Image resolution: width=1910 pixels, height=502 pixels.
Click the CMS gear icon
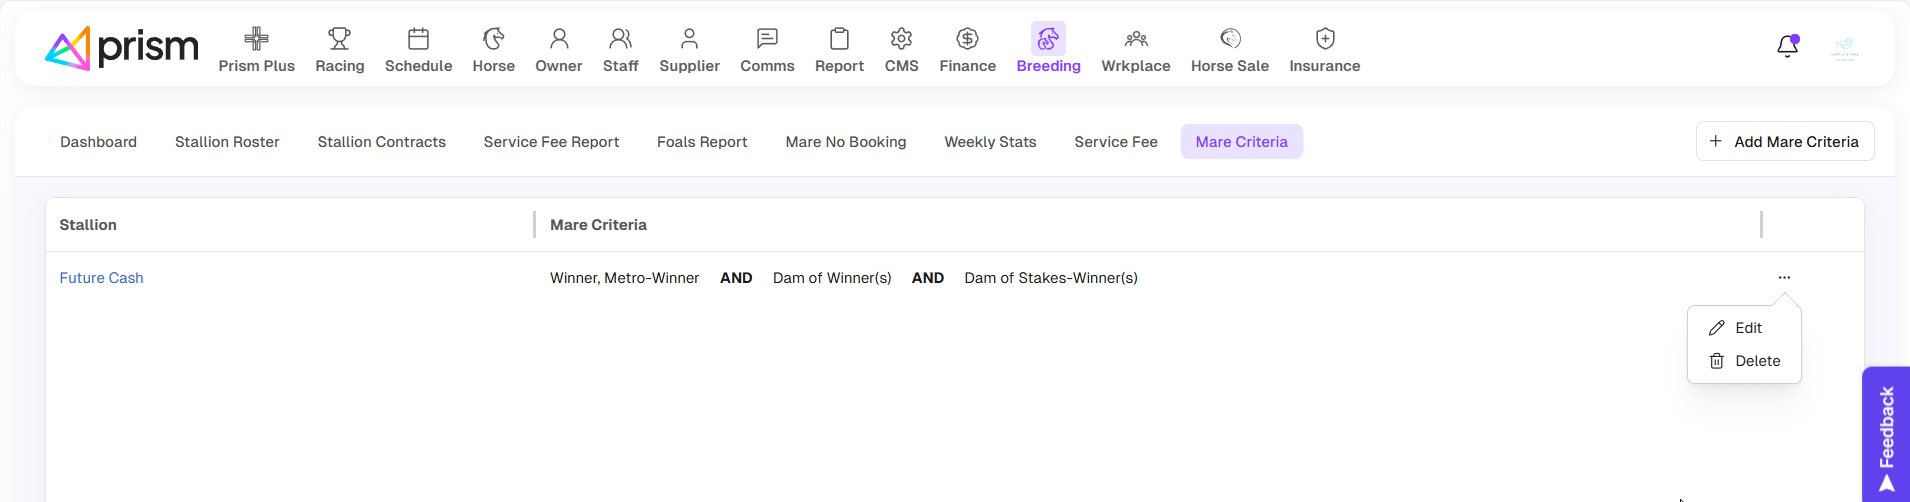click(x=901, y=40)
